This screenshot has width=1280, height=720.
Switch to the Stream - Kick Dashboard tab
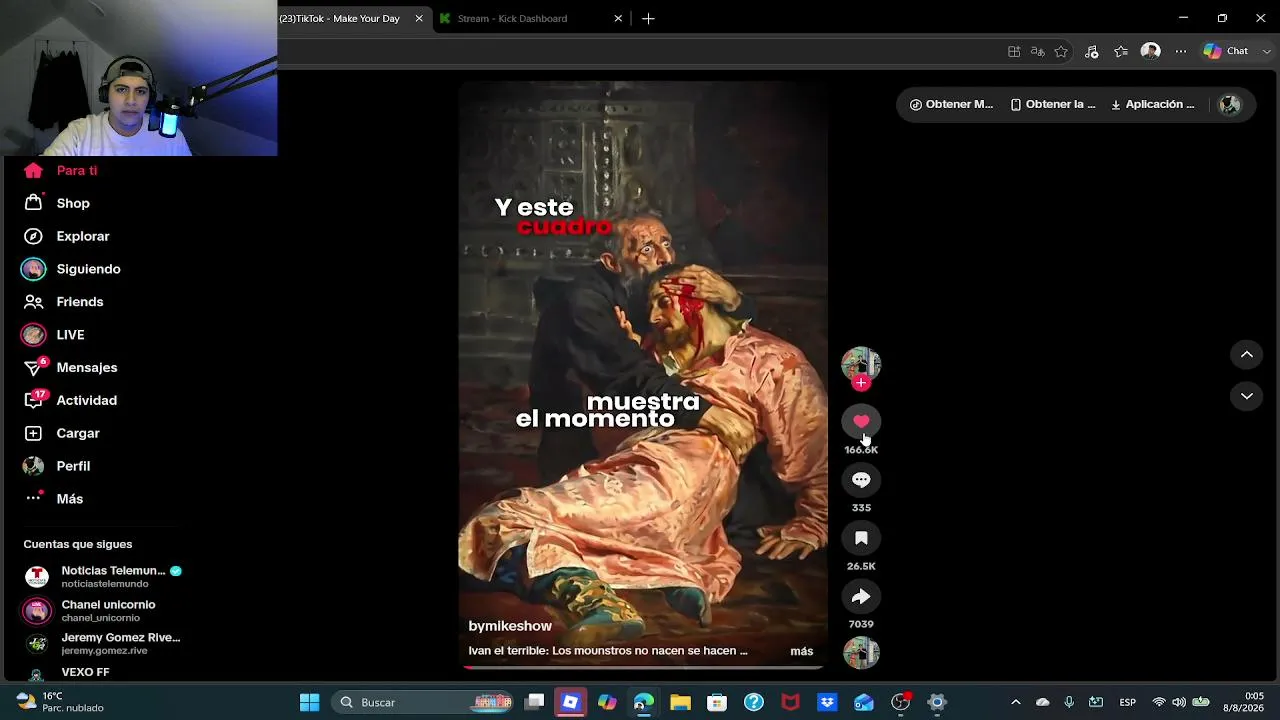pos(512,18)
